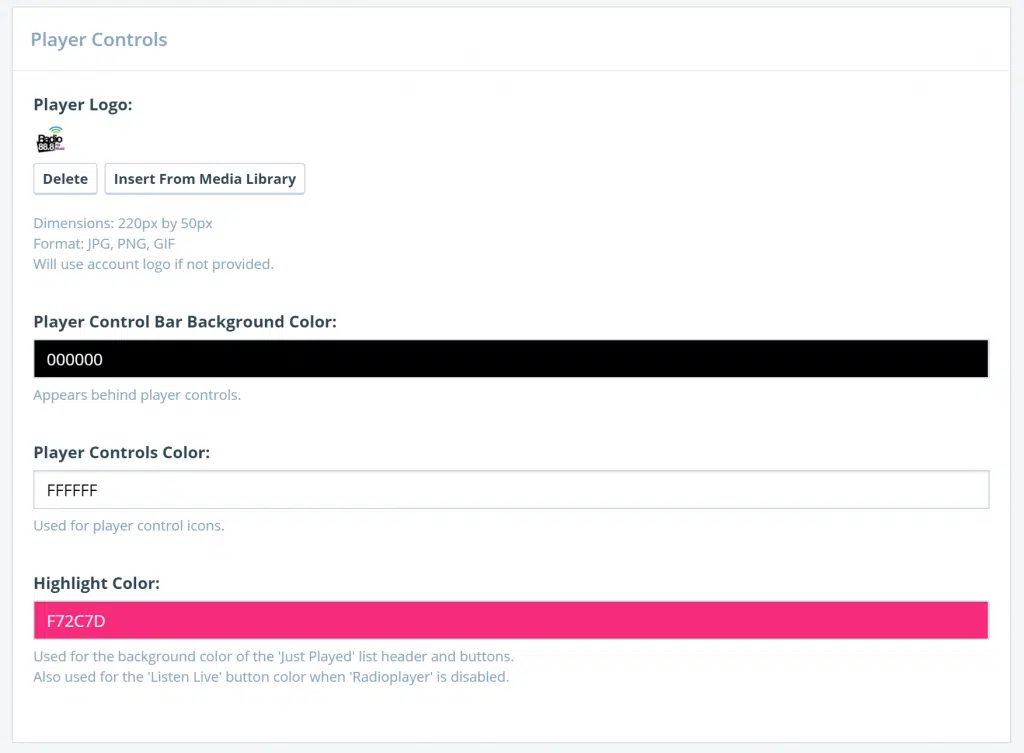
Task: Click the Player Controls Color label
Action: (122, 452)
